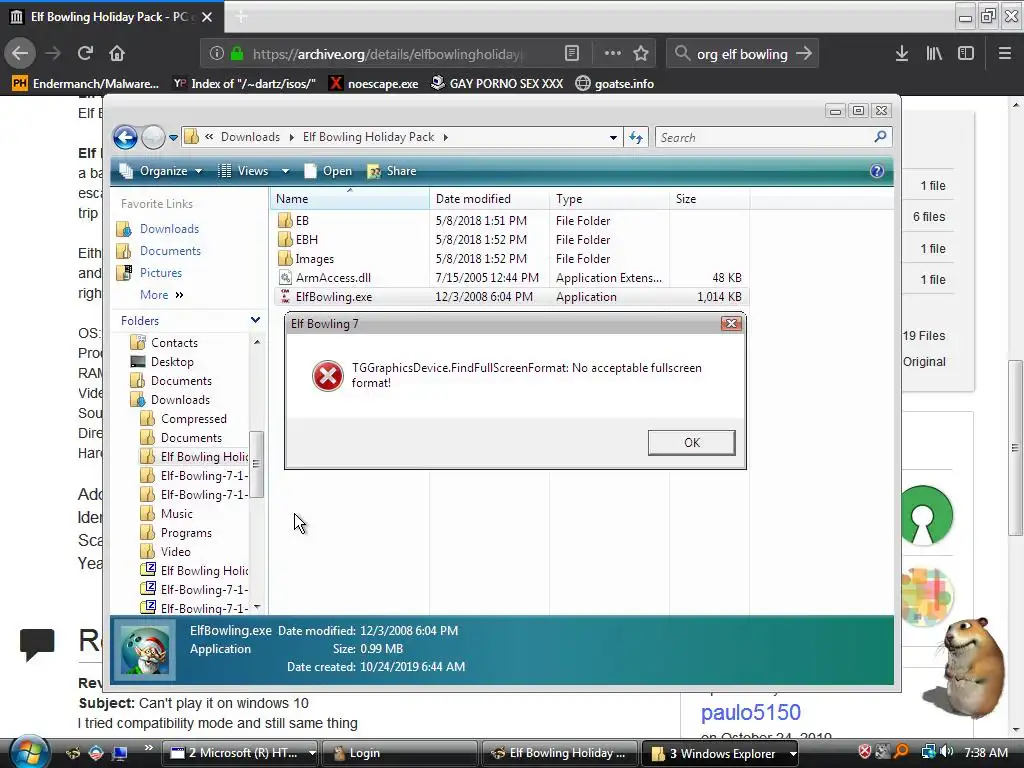Click the Firefox search box
Viewport: 1024px width, 768px height.
pos(742,54)
